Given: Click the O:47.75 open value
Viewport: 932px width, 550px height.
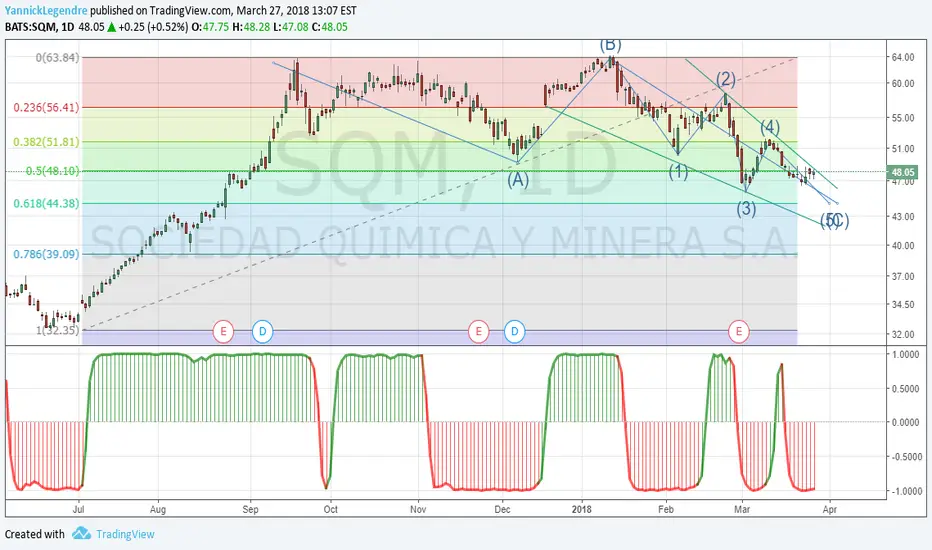Looking at the screenshot, I should coord(210,27).
